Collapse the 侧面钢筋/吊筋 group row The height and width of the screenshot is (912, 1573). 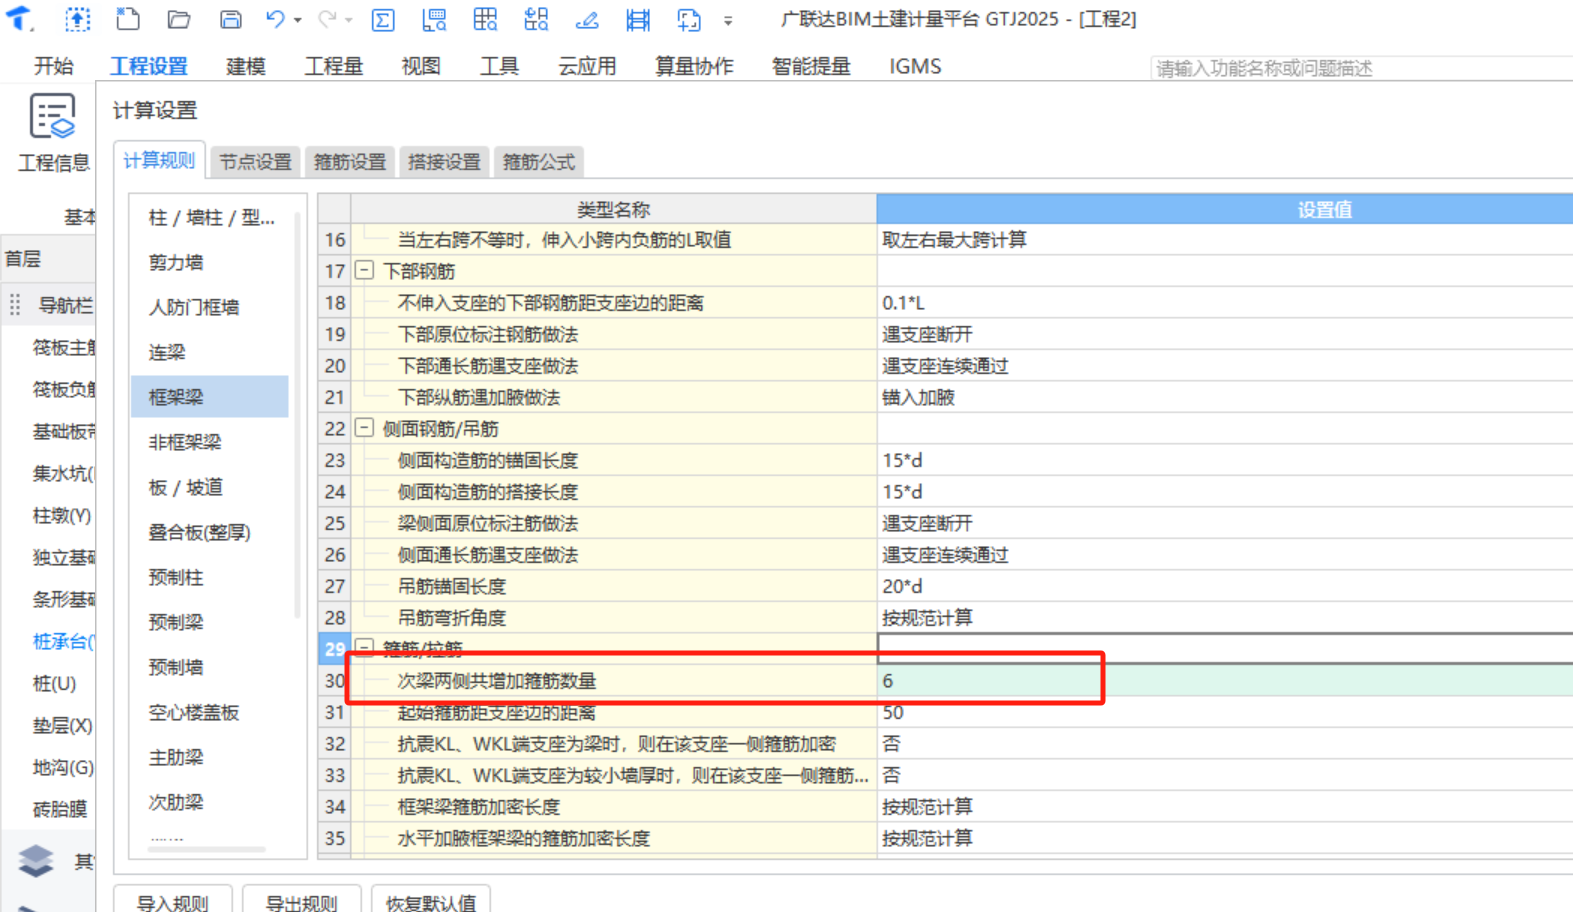pyautogui.click(x=365, y=428)
